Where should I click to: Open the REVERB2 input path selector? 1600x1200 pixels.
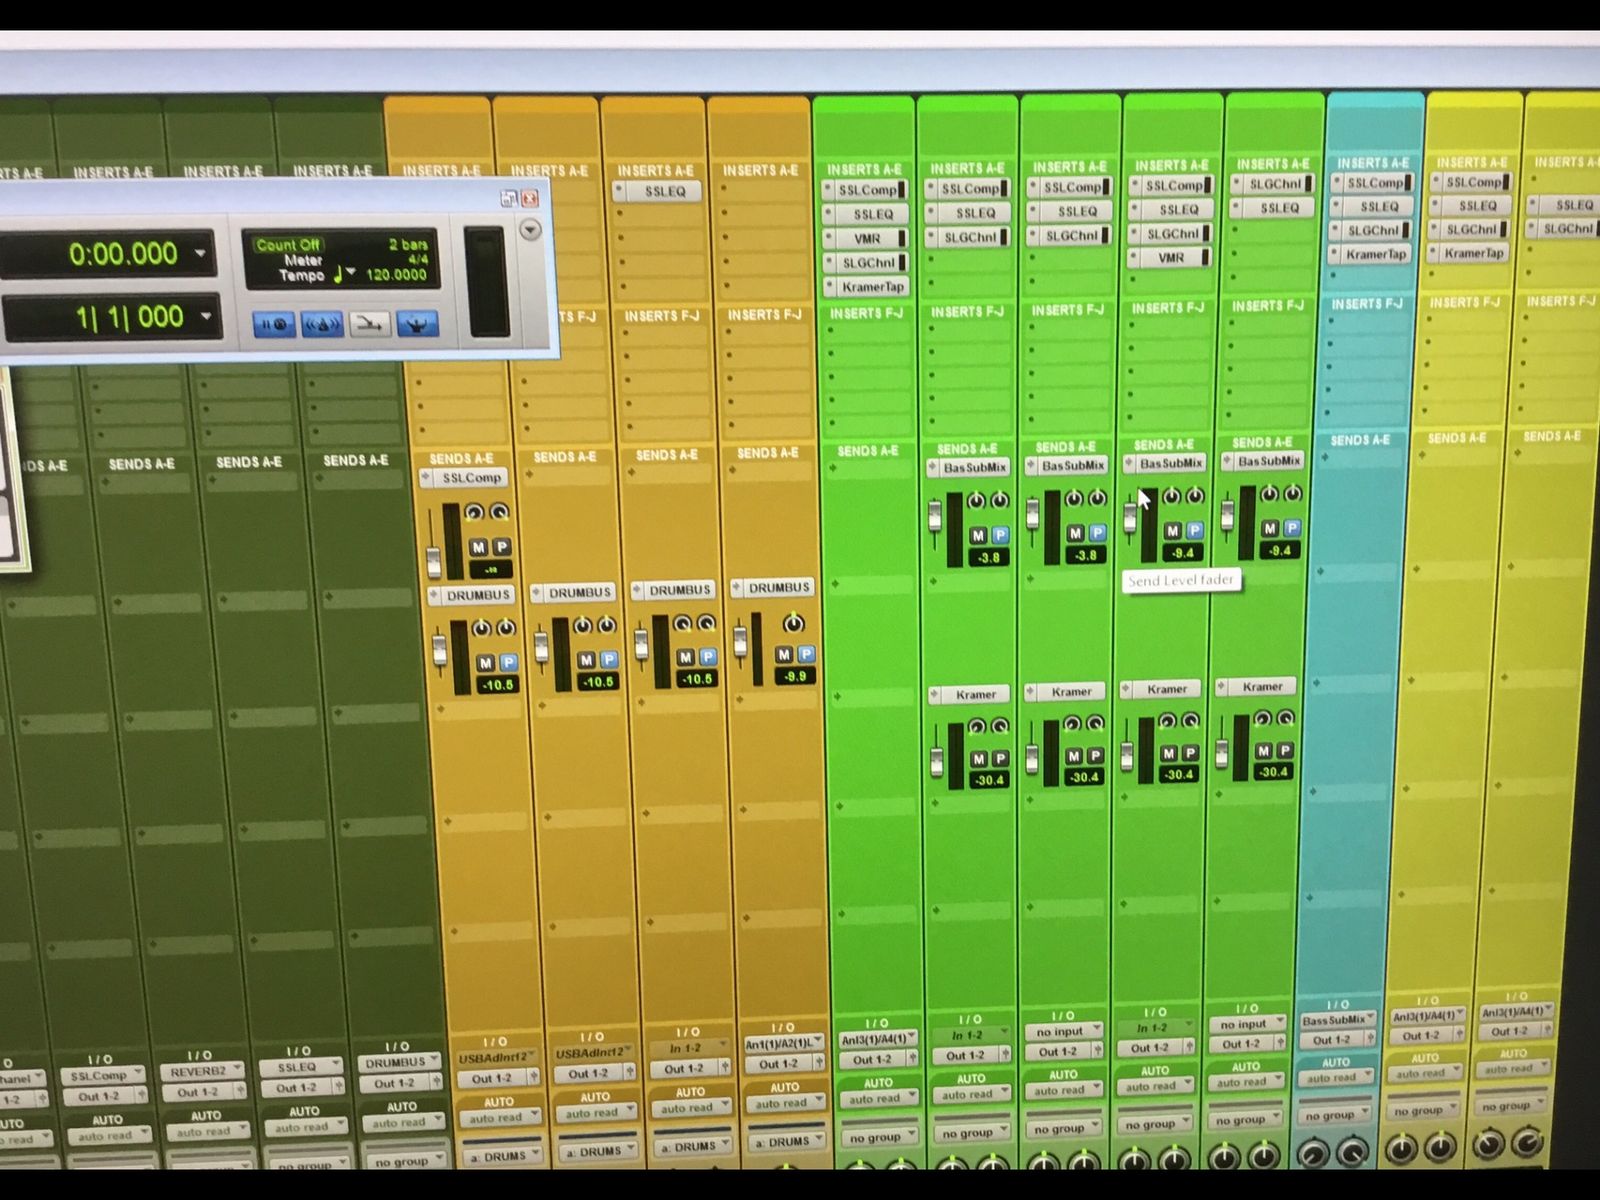click(x=198, y=1071)
